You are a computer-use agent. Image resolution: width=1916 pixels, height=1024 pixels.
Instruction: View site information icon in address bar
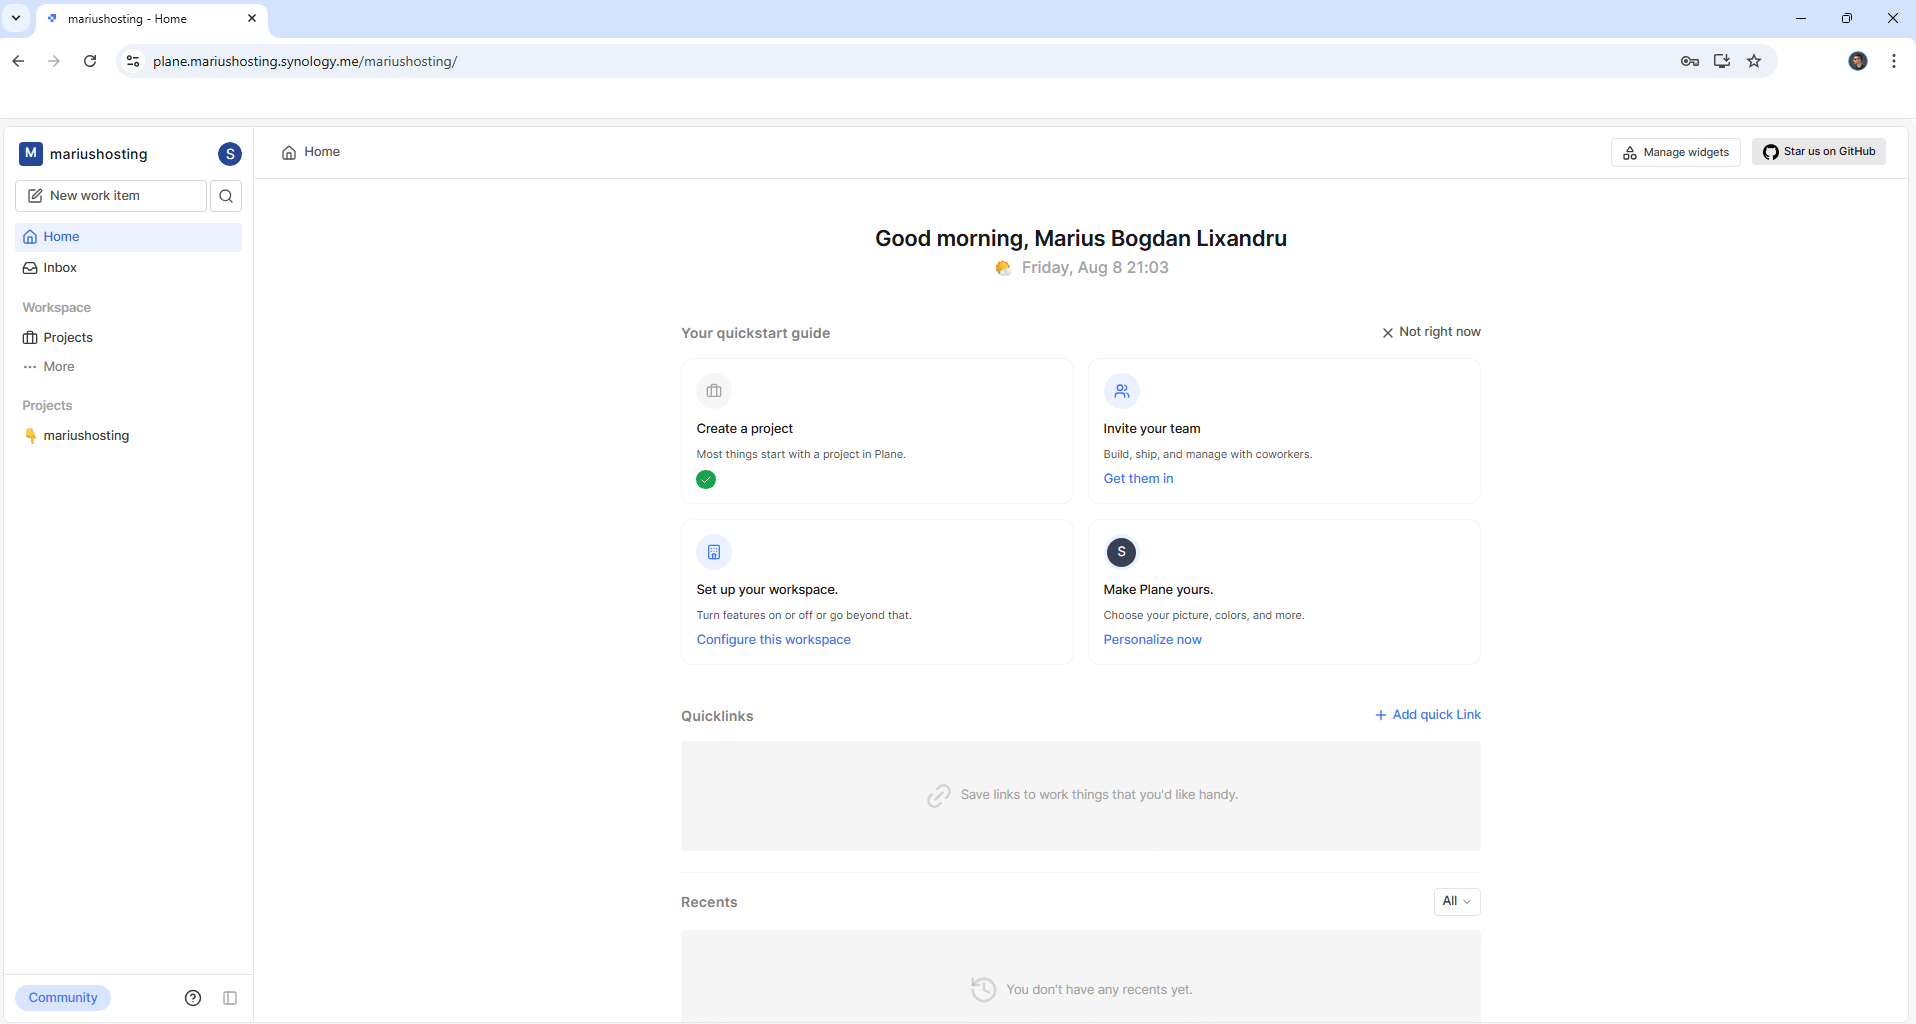(x=132, y=61)
